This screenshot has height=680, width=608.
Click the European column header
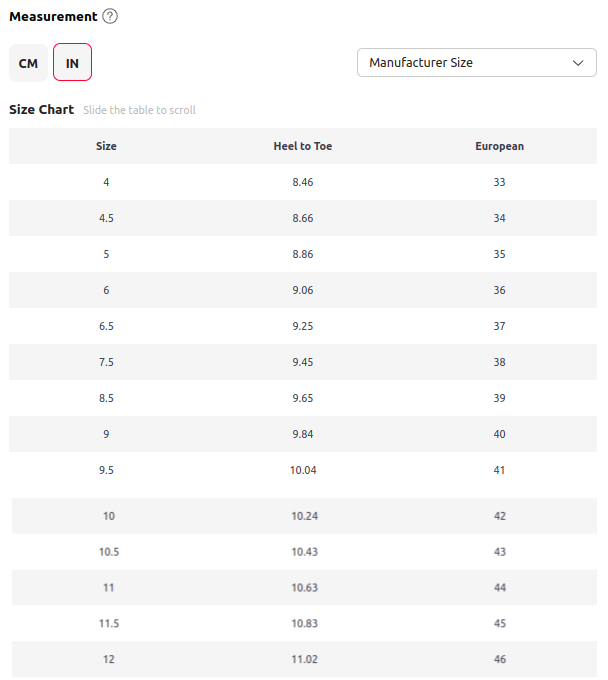point(500,146)
